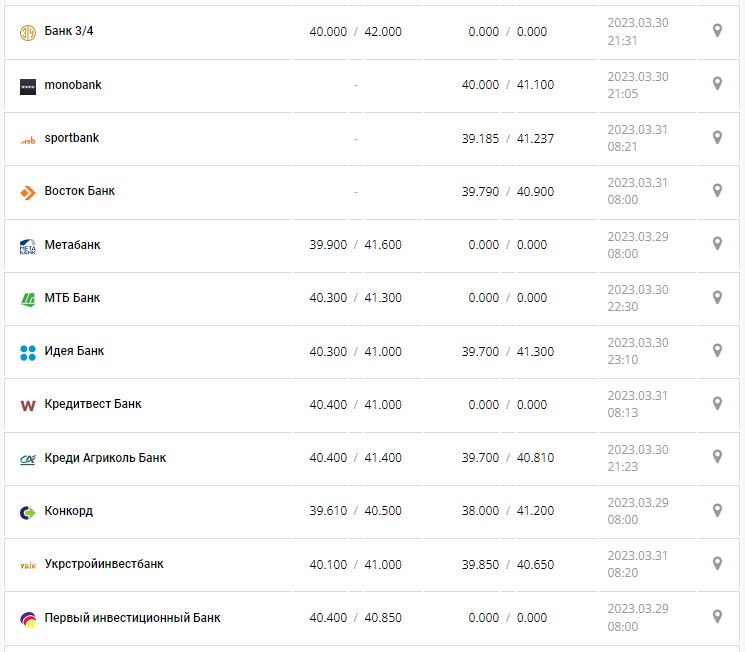Image resolution: width=745 pixels, height=652 pixels.
Task: Open map pin for monobank row
Action: [717, 84]
